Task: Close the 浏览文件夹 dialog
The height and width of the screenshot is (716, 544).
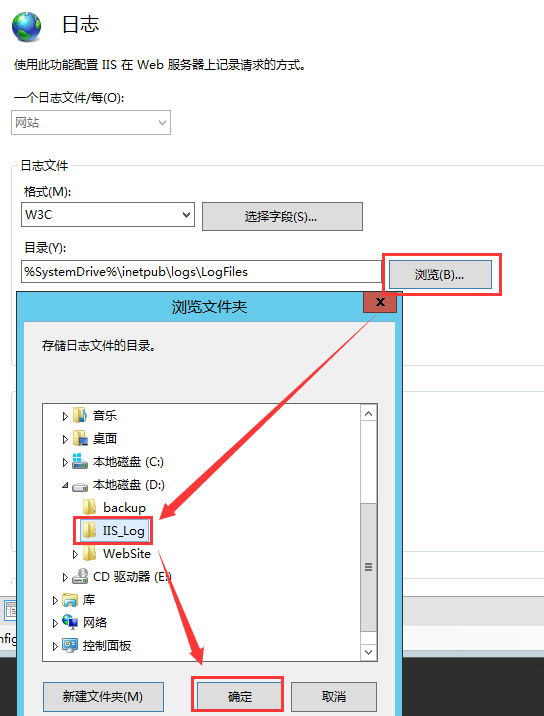Action: tap(380, 302)
